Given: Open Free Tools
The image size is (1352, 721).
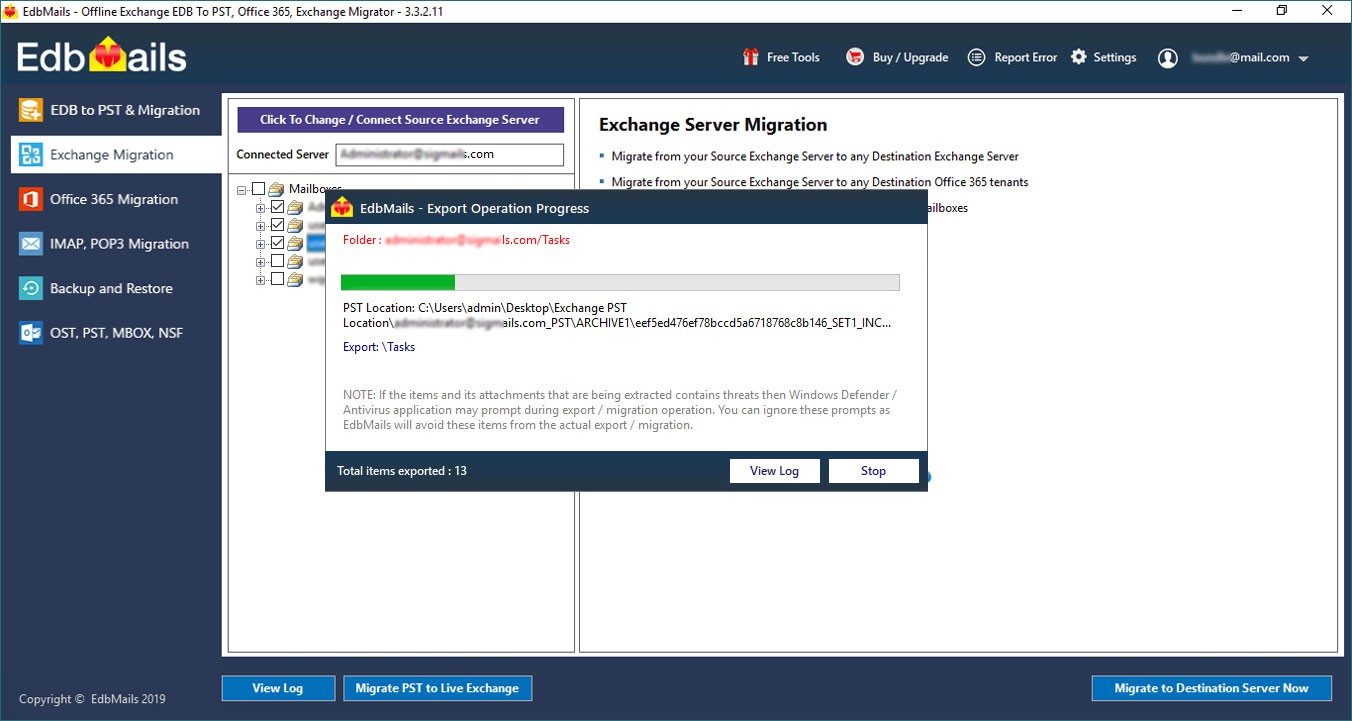Looking at the screenshot, I should click(793, 57).
